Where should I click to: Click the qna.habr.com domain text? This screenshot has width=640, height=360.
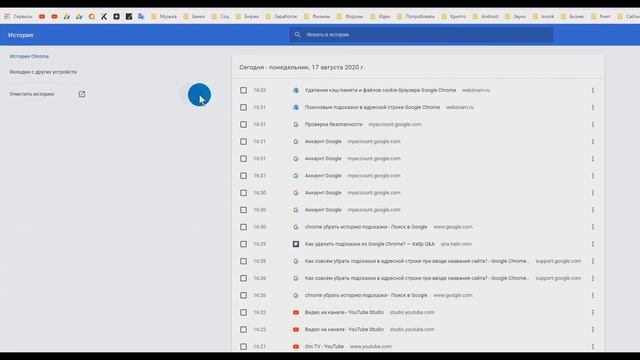pyautogui.click(x=456, y=244)
